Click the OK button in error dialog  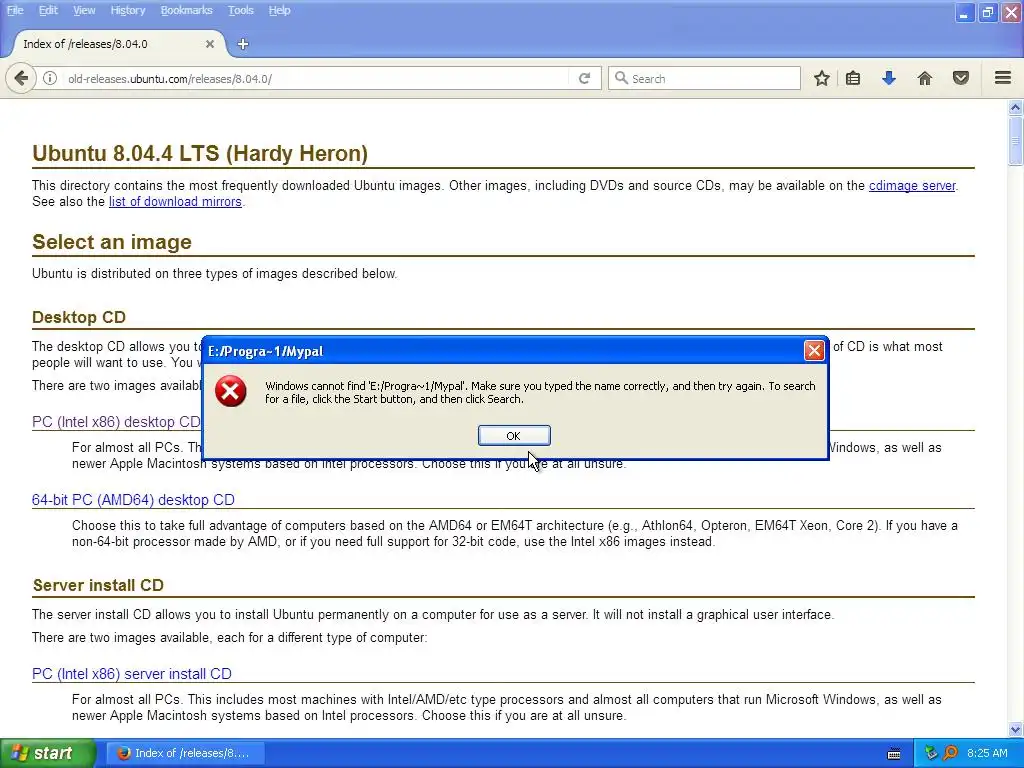pos(514,436)
